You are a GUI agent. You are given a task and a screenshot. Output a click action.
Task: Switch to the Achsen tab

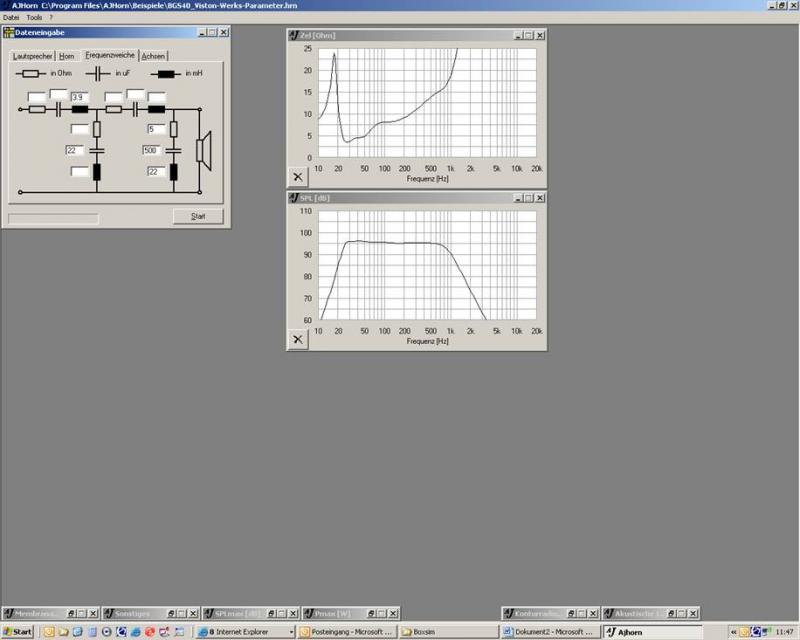pyautogui.click(x=153, y=56)
